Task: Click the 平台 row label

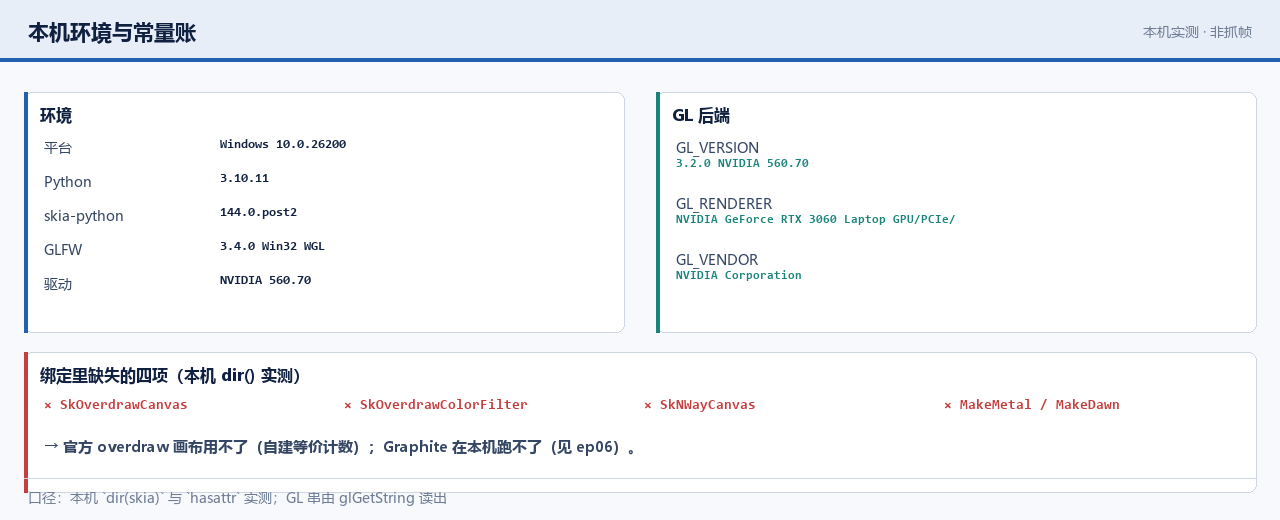Action: click(x=58, y=148)
